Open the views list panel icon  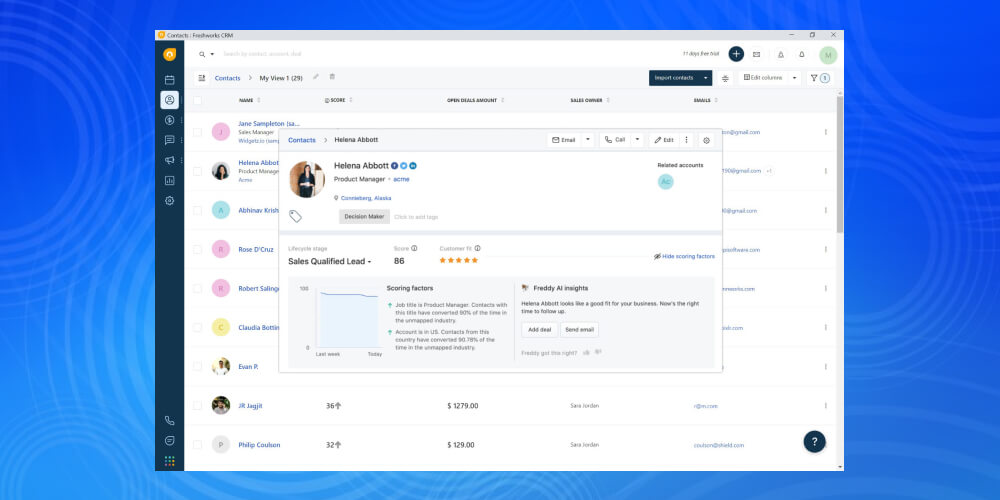tap(202, 78)
